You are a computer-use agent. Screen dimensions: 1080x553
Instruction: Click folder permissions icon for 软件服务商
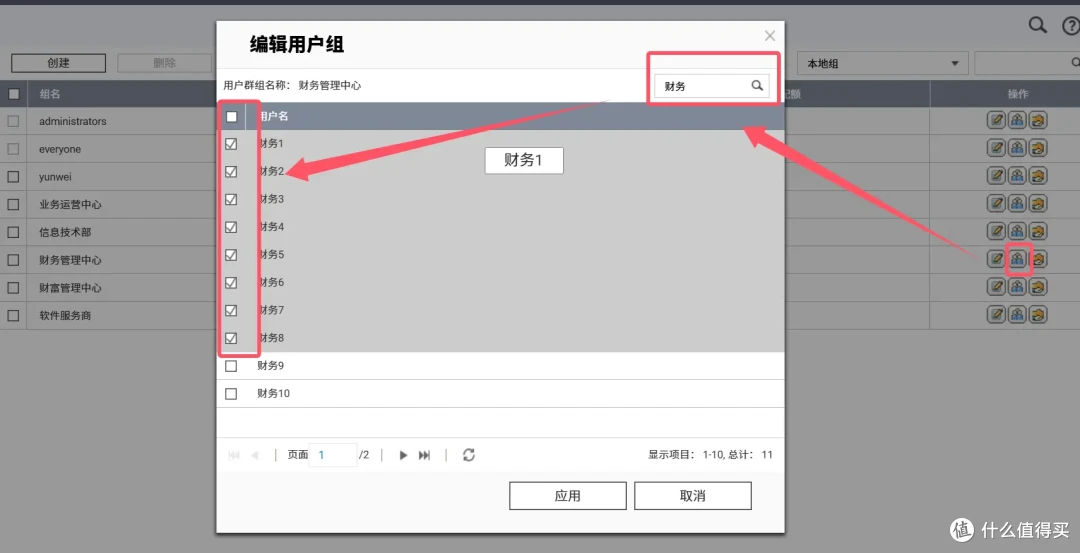pyautogui.click(x=1037, y=315)
